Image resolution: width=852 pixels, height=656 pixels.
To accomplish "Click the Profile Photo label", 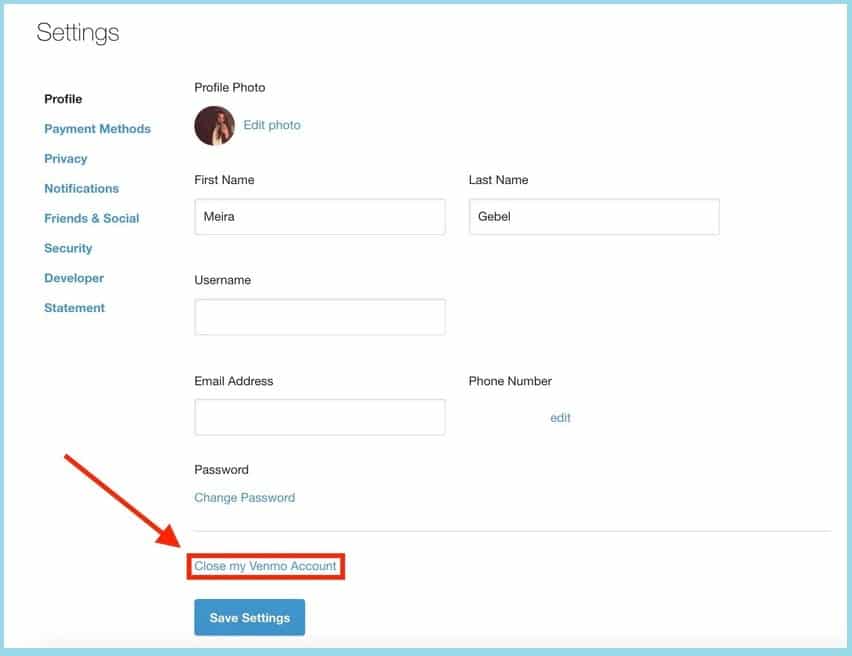I will pos(230,88).
